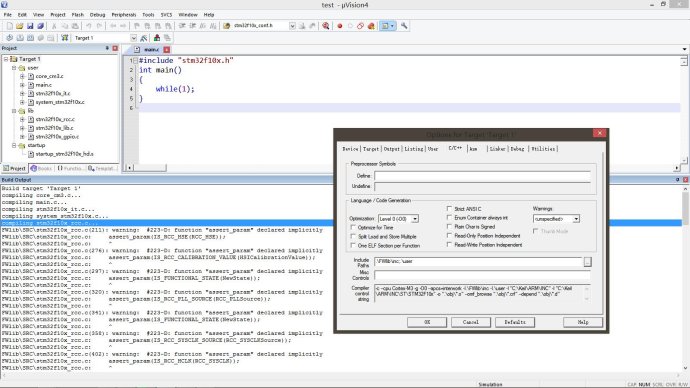
Task: Navigate backwards using toolbar arrow
Action: click(x=113, y=26)
